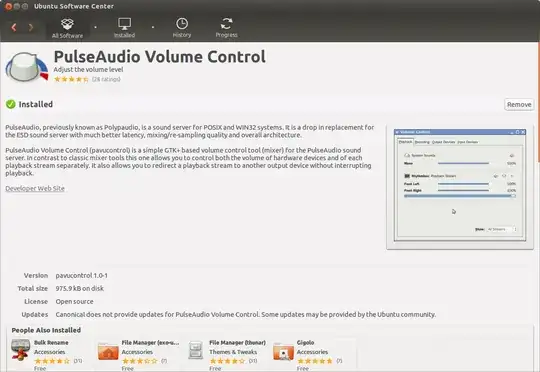Open the Gigolo app icon

(x=283, y=351)
